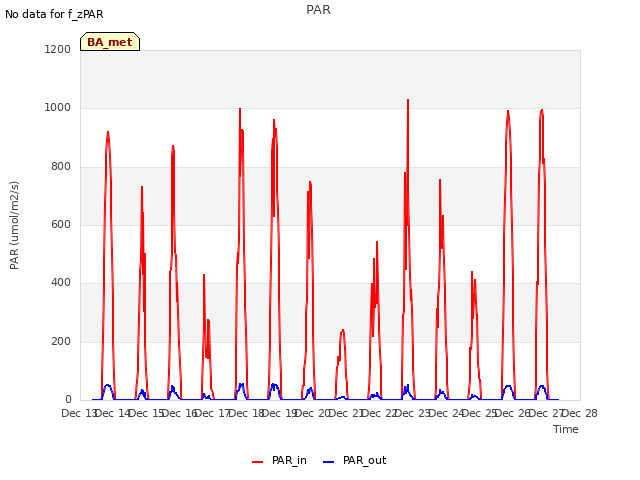Click the 600 y-axis tick label
This screenshot has height=480, width=640.
coord(61,224)
